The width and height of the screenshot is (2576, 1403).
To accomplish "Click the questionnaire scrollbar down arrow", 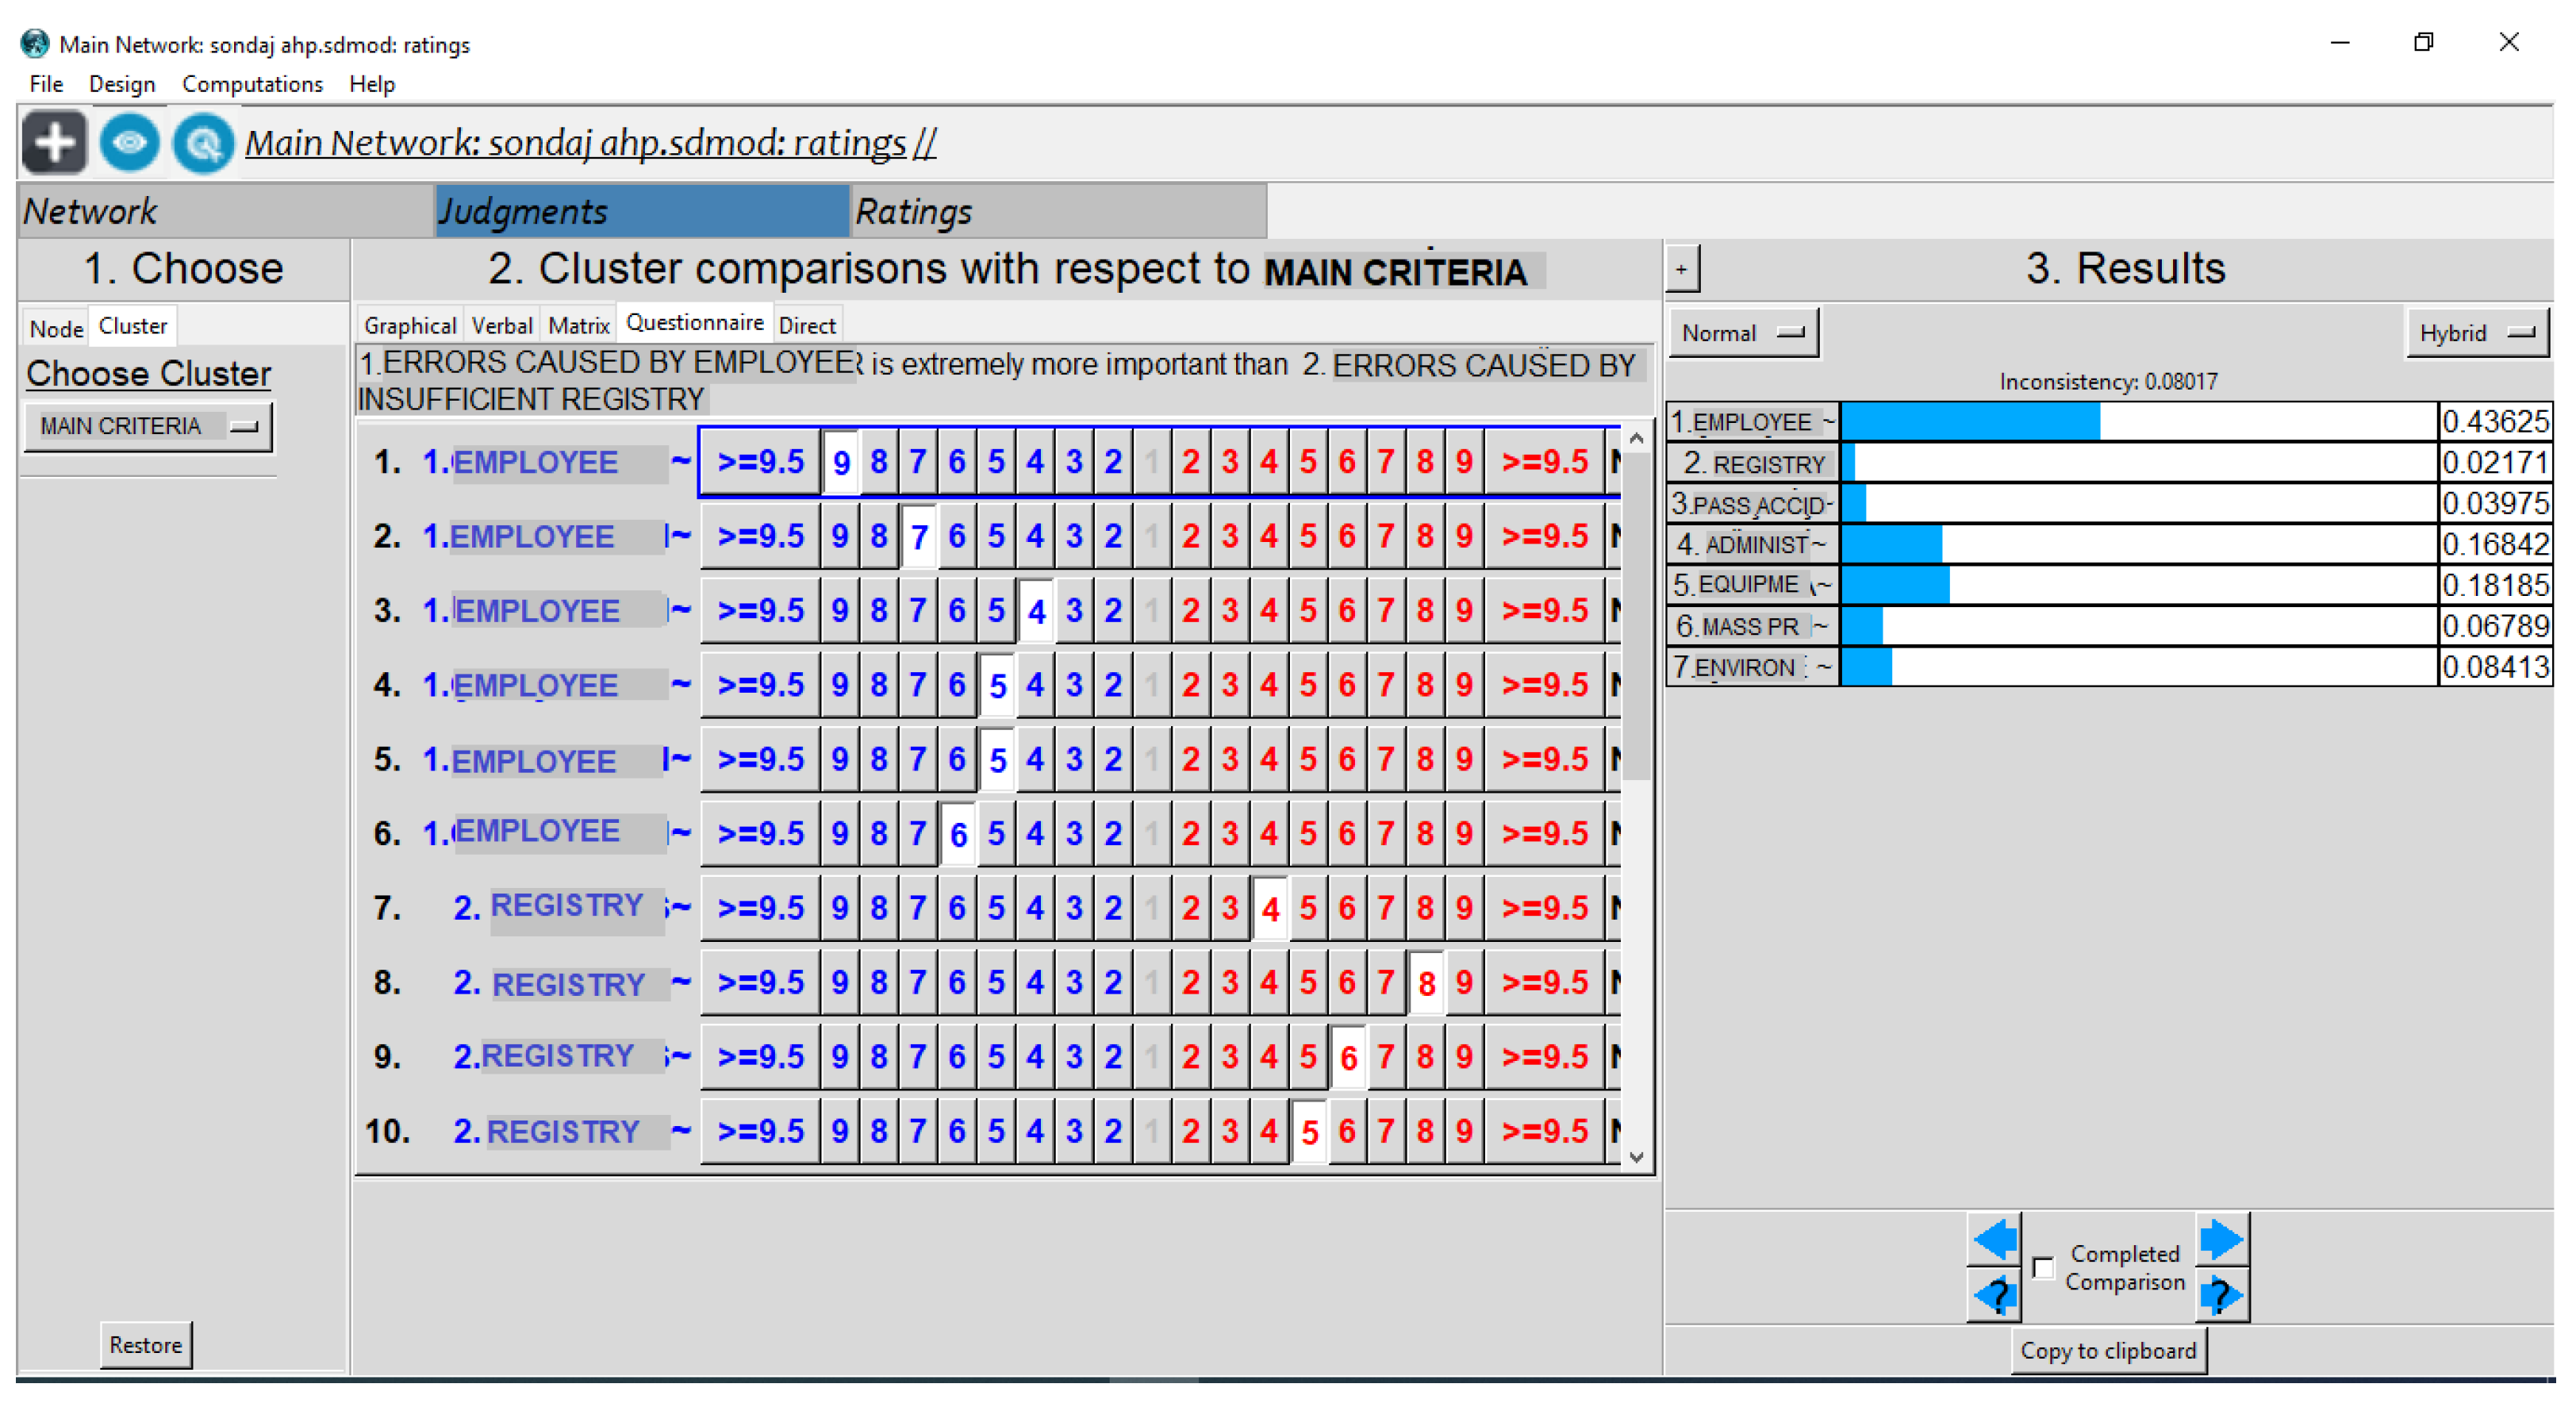I will [x=1636, y=1156].
